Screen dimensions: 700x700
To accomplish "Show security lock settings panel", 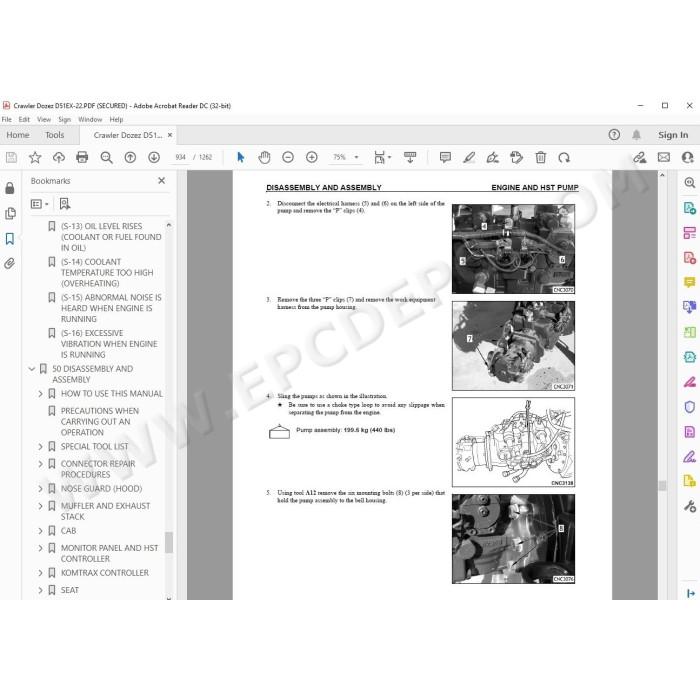I will click(10, 188).
